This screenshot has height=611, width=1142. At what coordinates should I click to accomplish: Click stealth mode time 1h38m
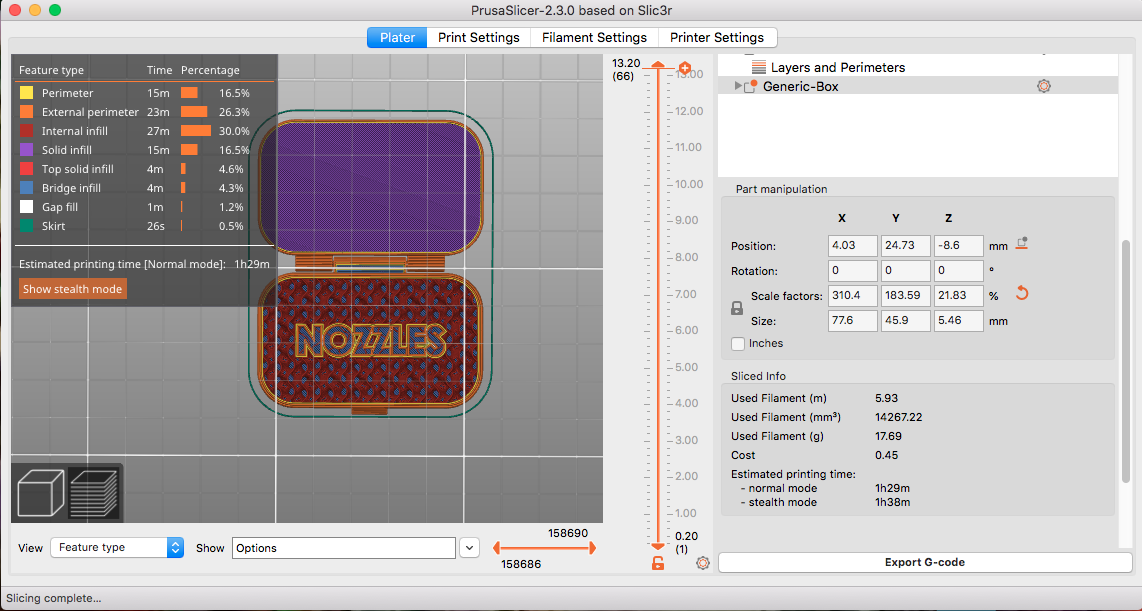pos(892,502)
